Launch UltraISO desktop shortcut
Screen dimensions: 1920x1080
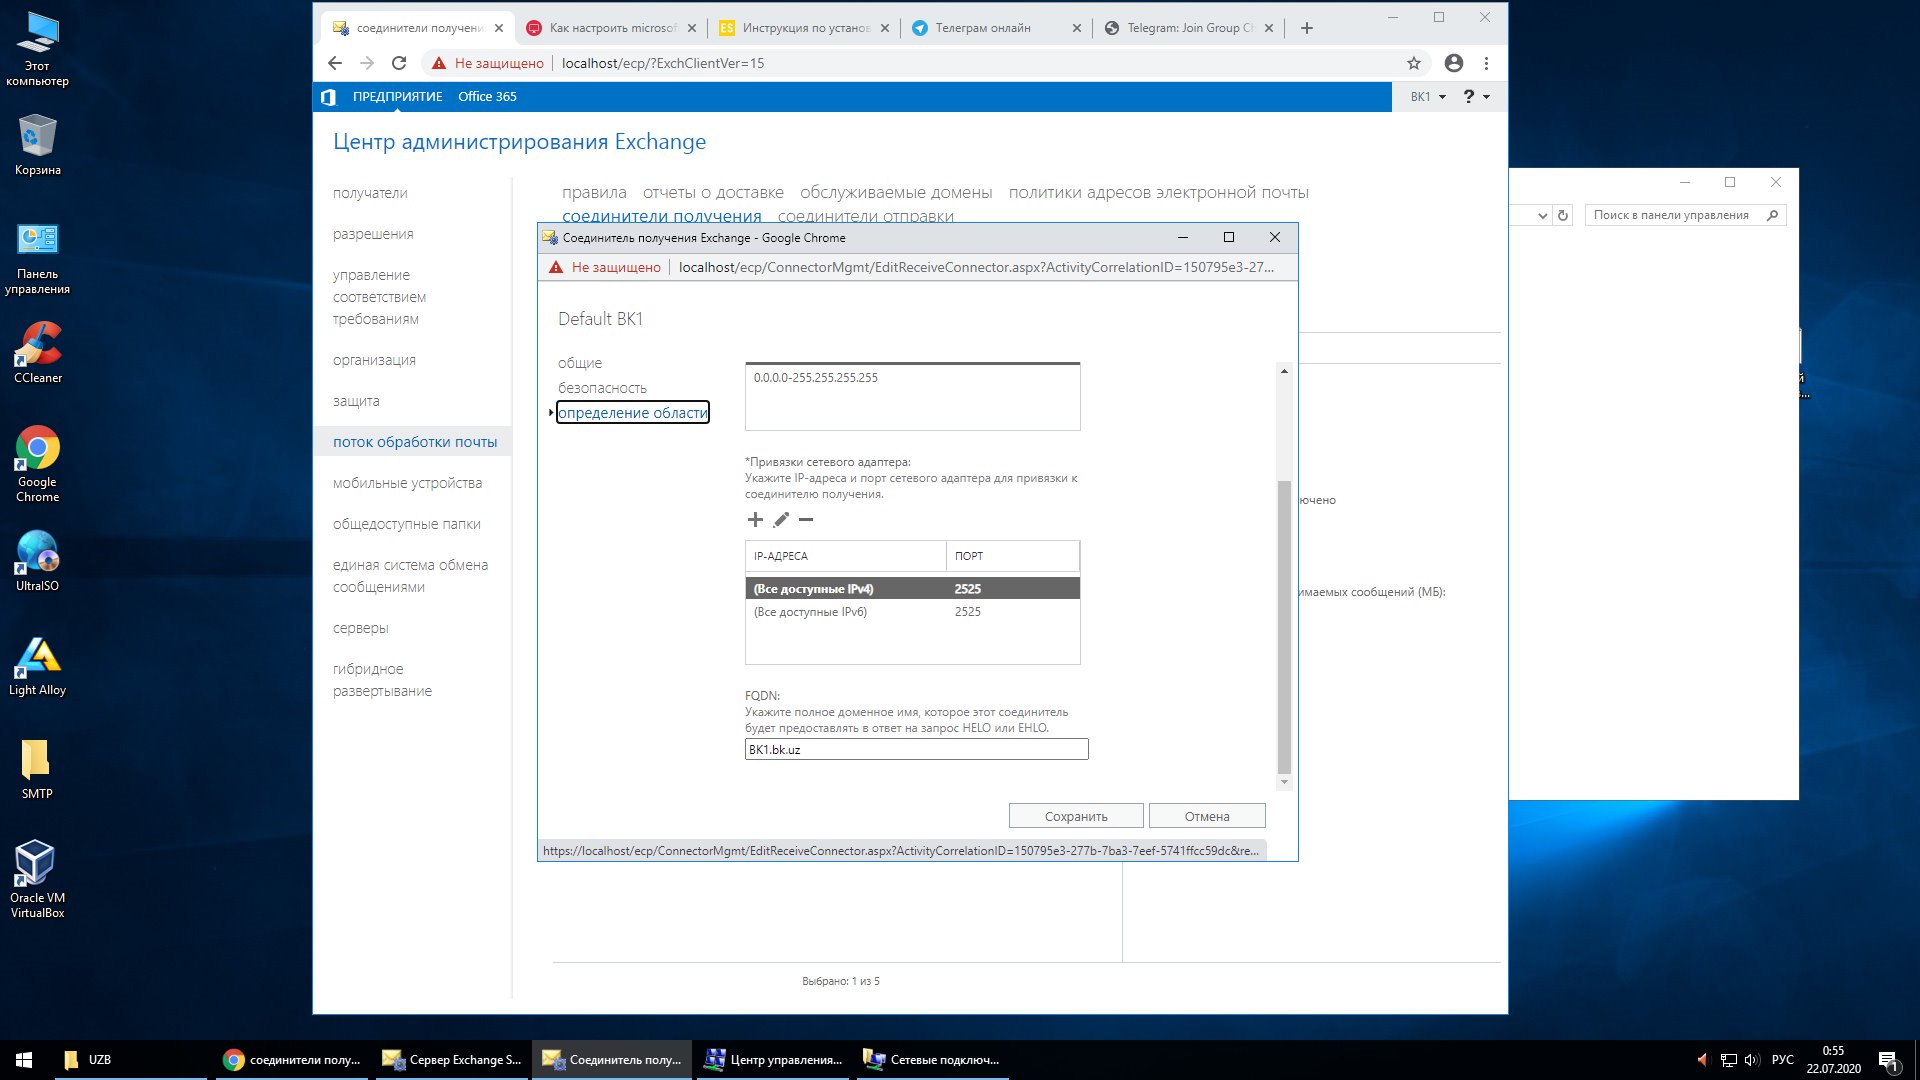click(37, 560)
